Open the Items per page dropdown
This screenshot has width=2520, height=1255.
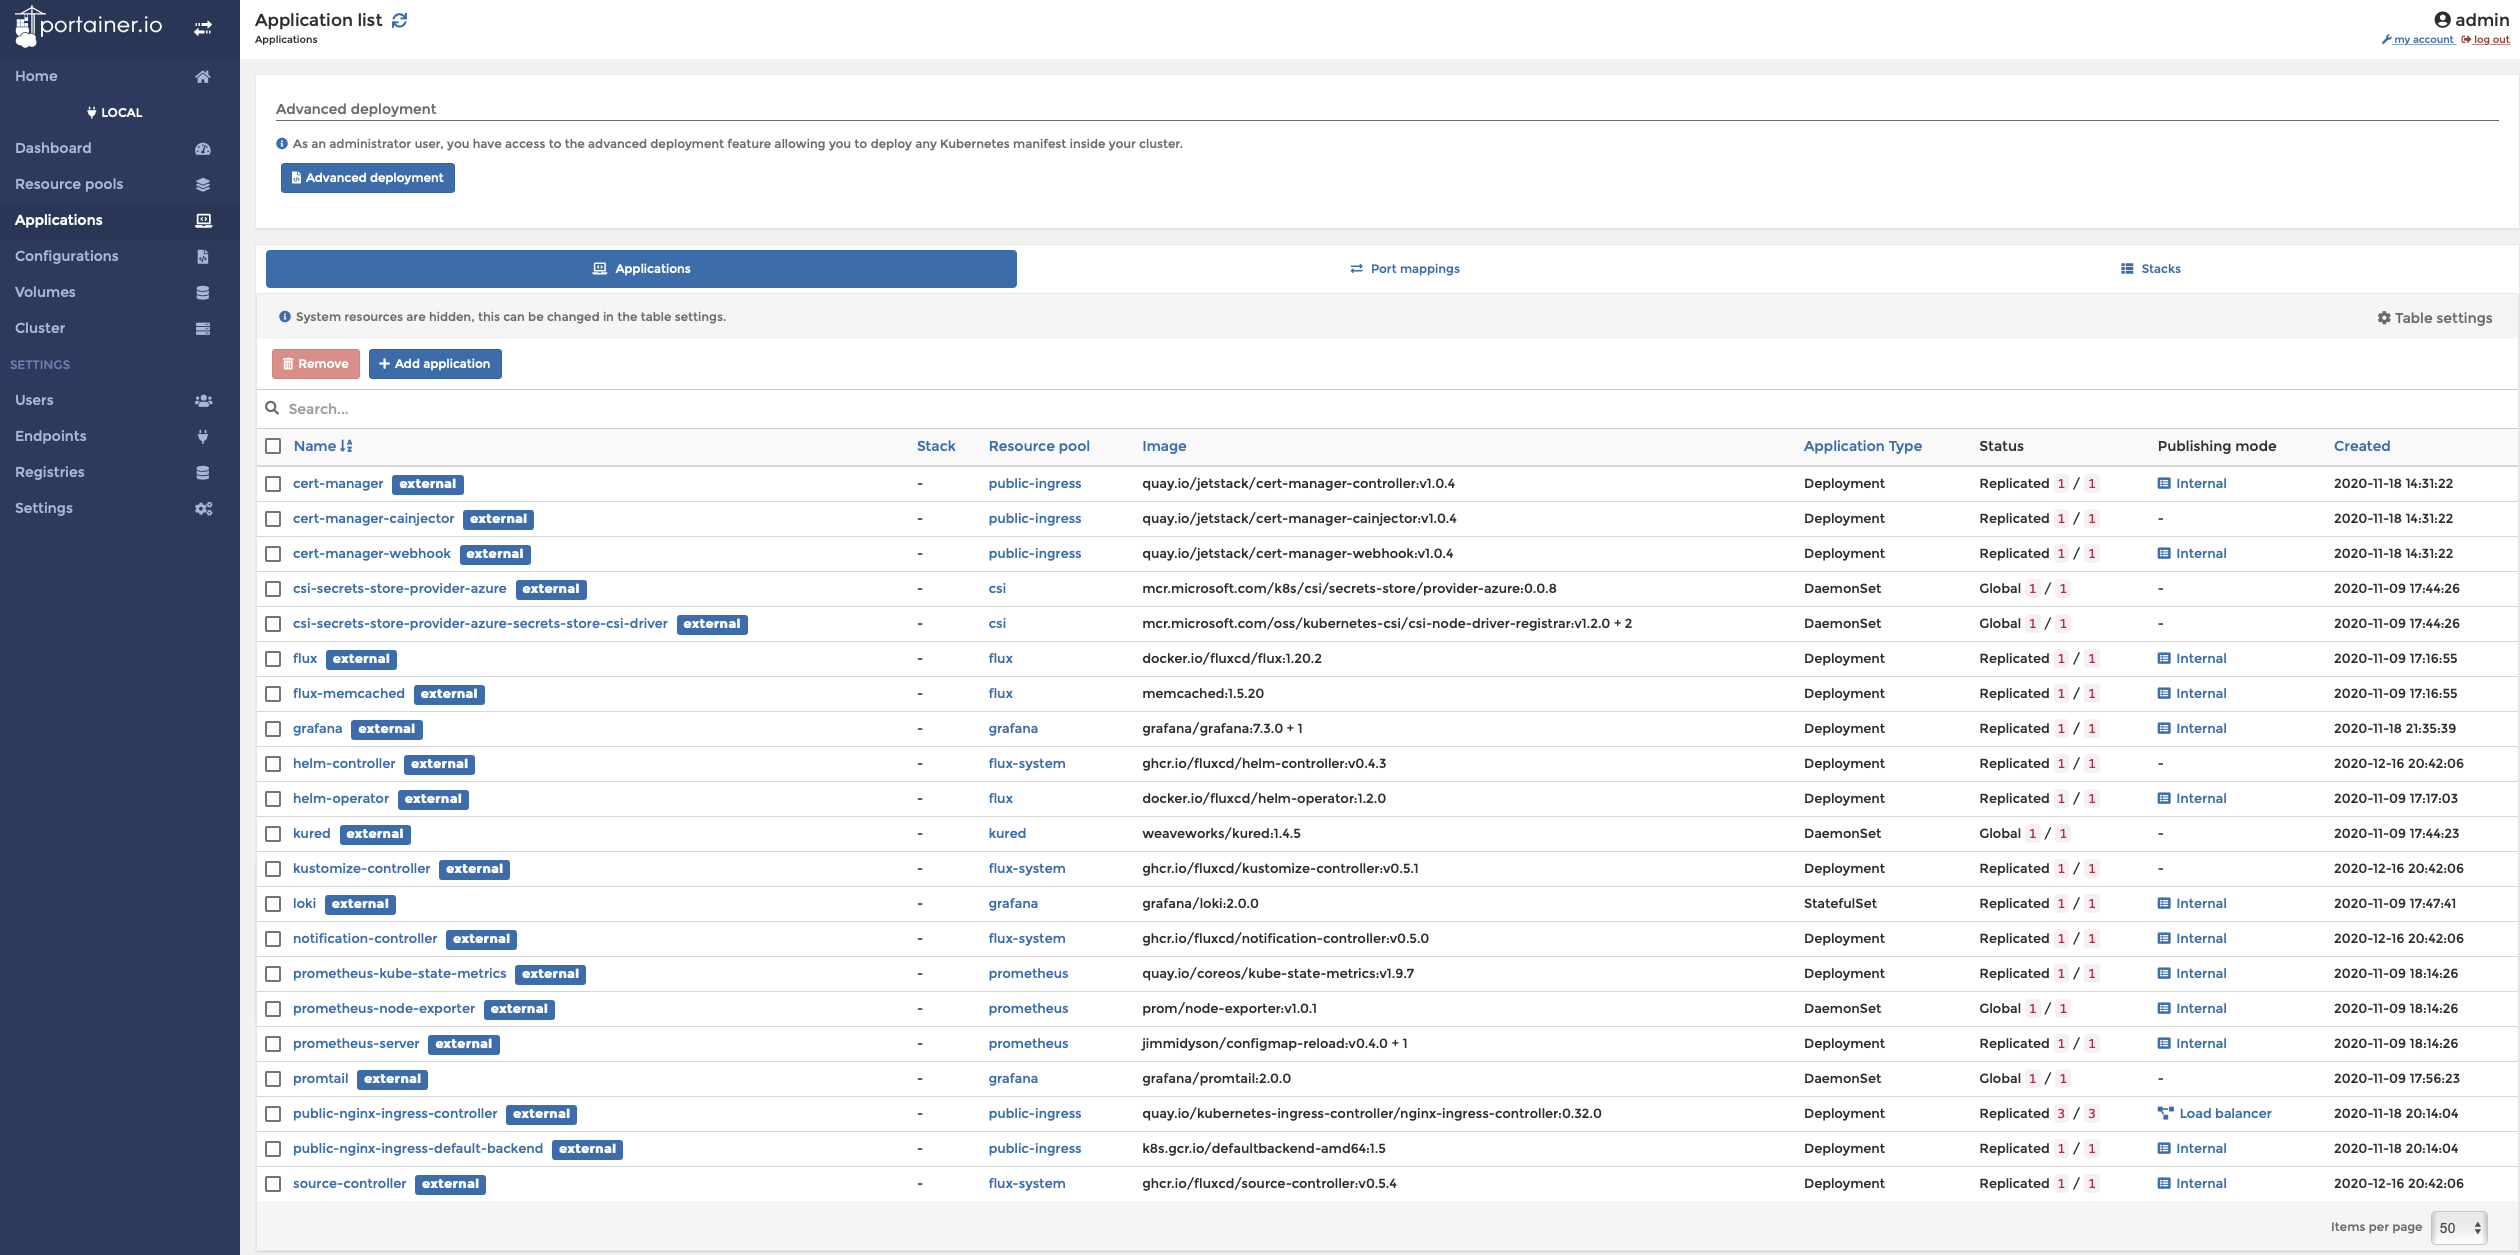tap(2459, 1228)
